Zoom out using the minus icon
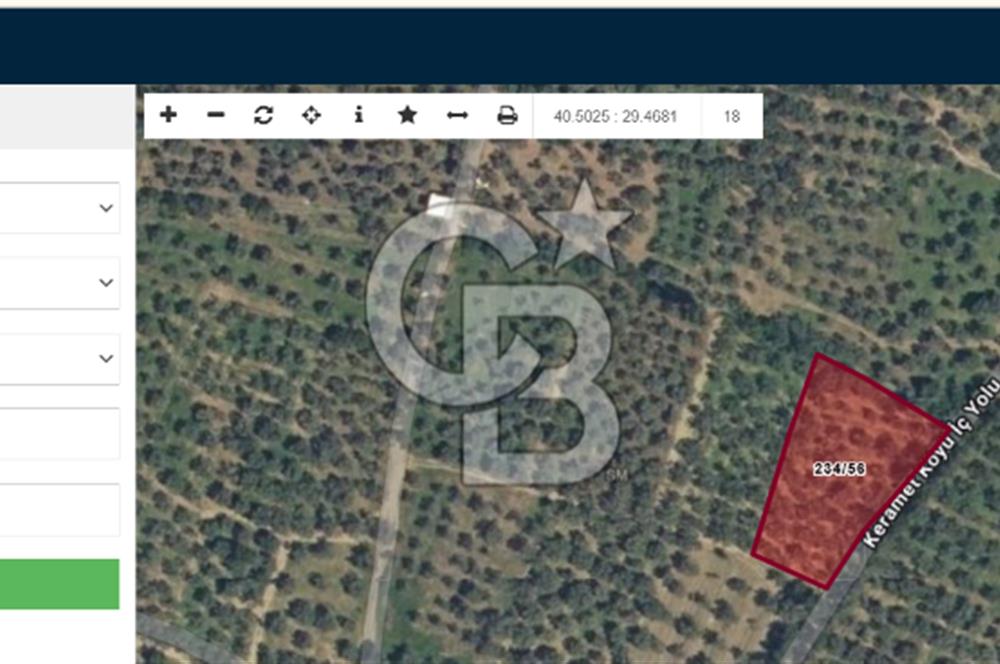This screenshot has height=664, width=1000. (215, 115)
